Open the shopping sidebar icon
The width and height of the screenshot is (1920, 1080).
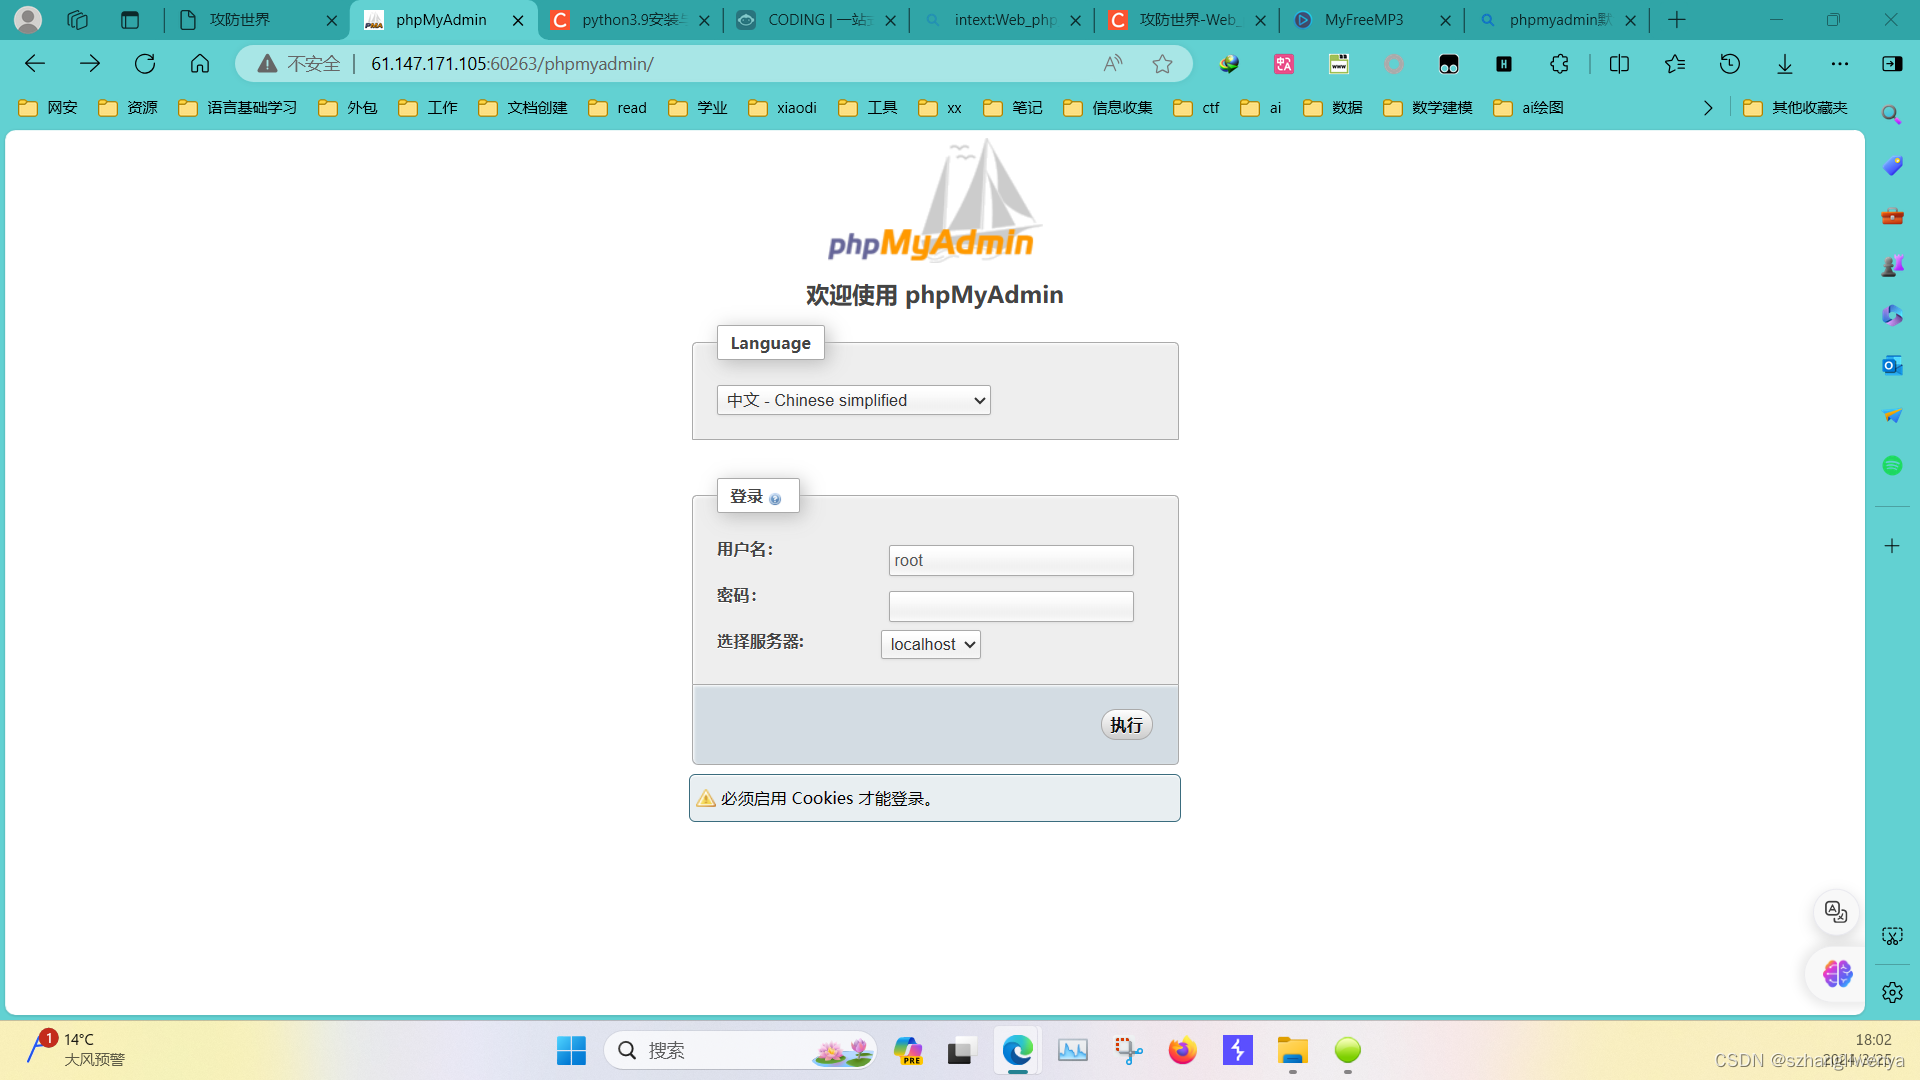1891,165
